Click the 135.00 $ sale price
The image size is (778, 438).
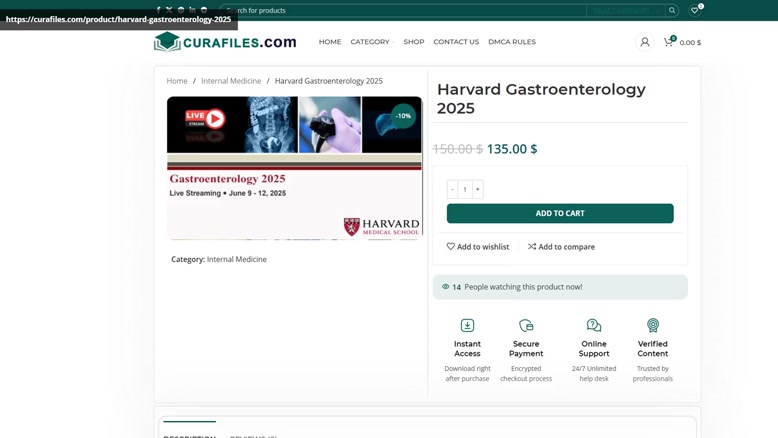[512, 149]
